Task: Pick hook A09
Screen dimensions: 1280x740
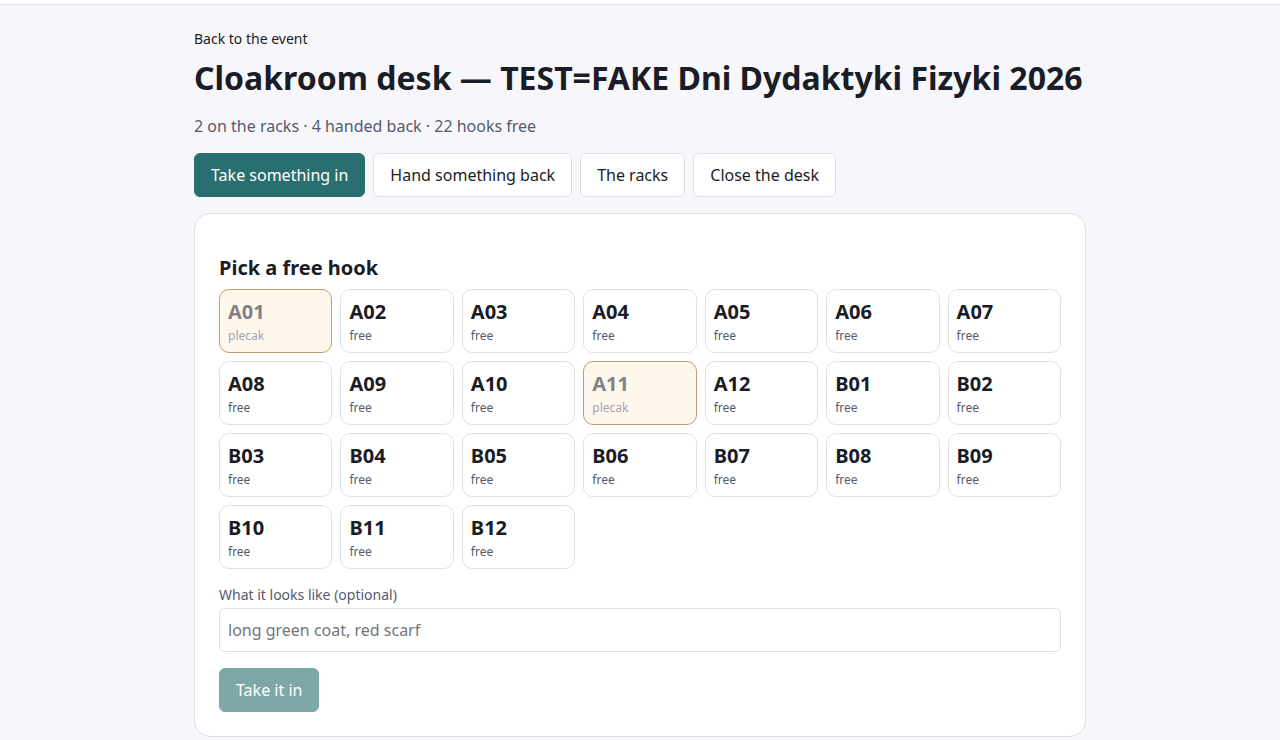Action: tap(397, 393)
